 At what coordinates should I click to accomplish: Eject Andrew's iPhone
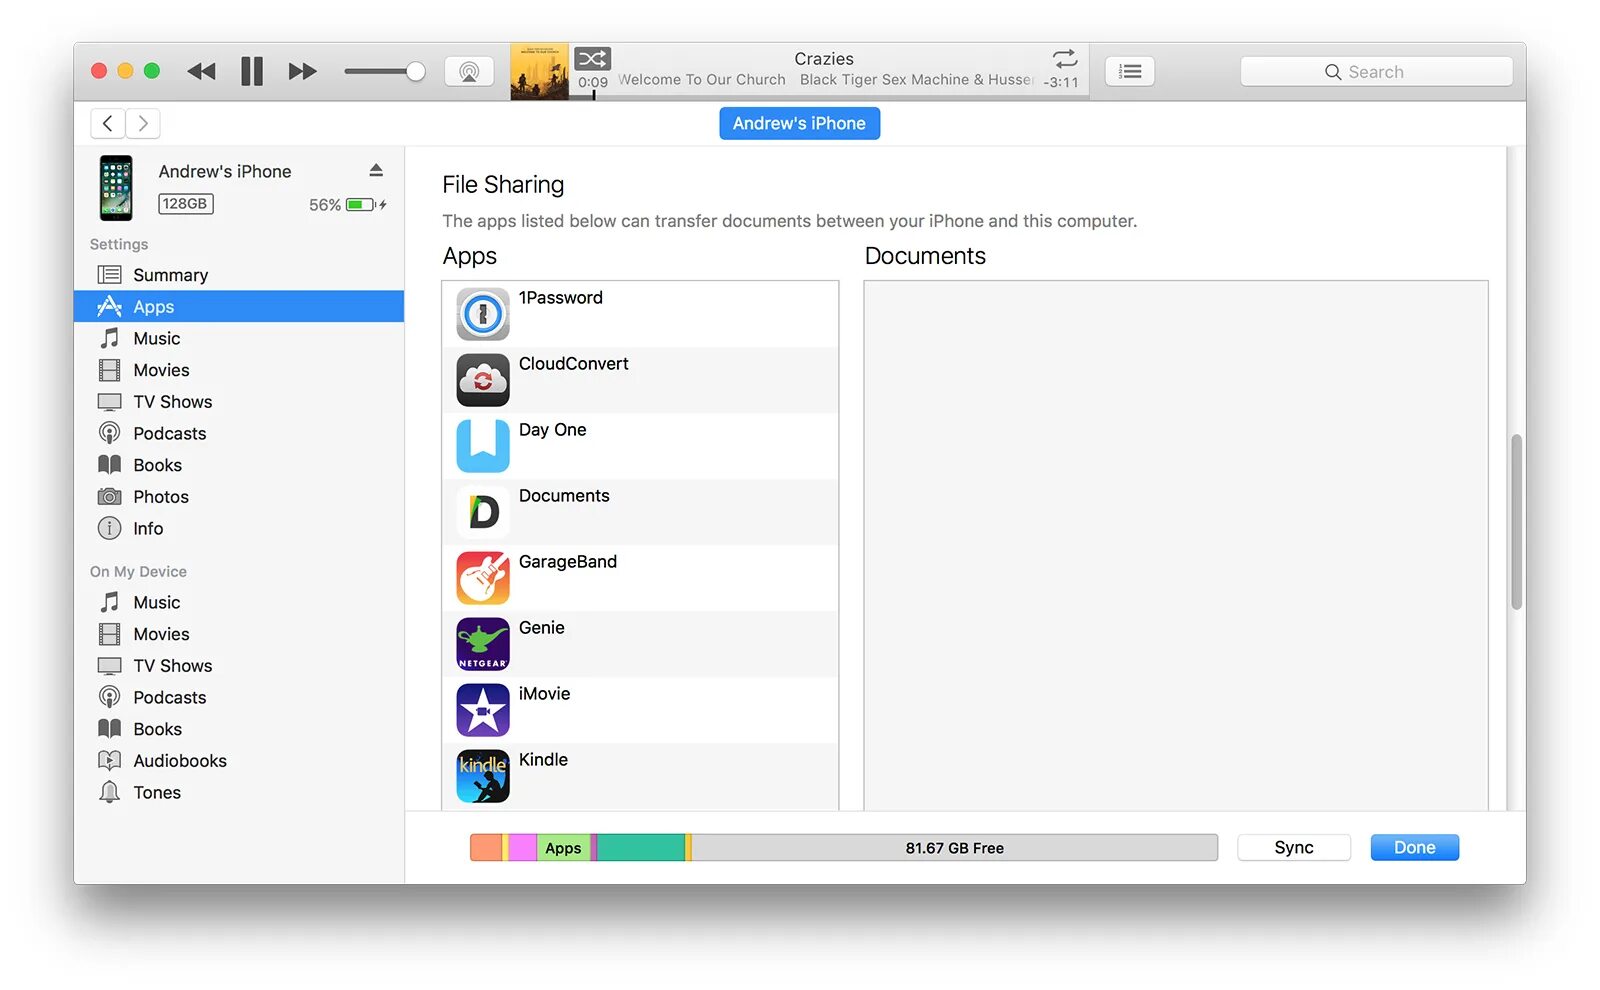click(x=376, y=170)
